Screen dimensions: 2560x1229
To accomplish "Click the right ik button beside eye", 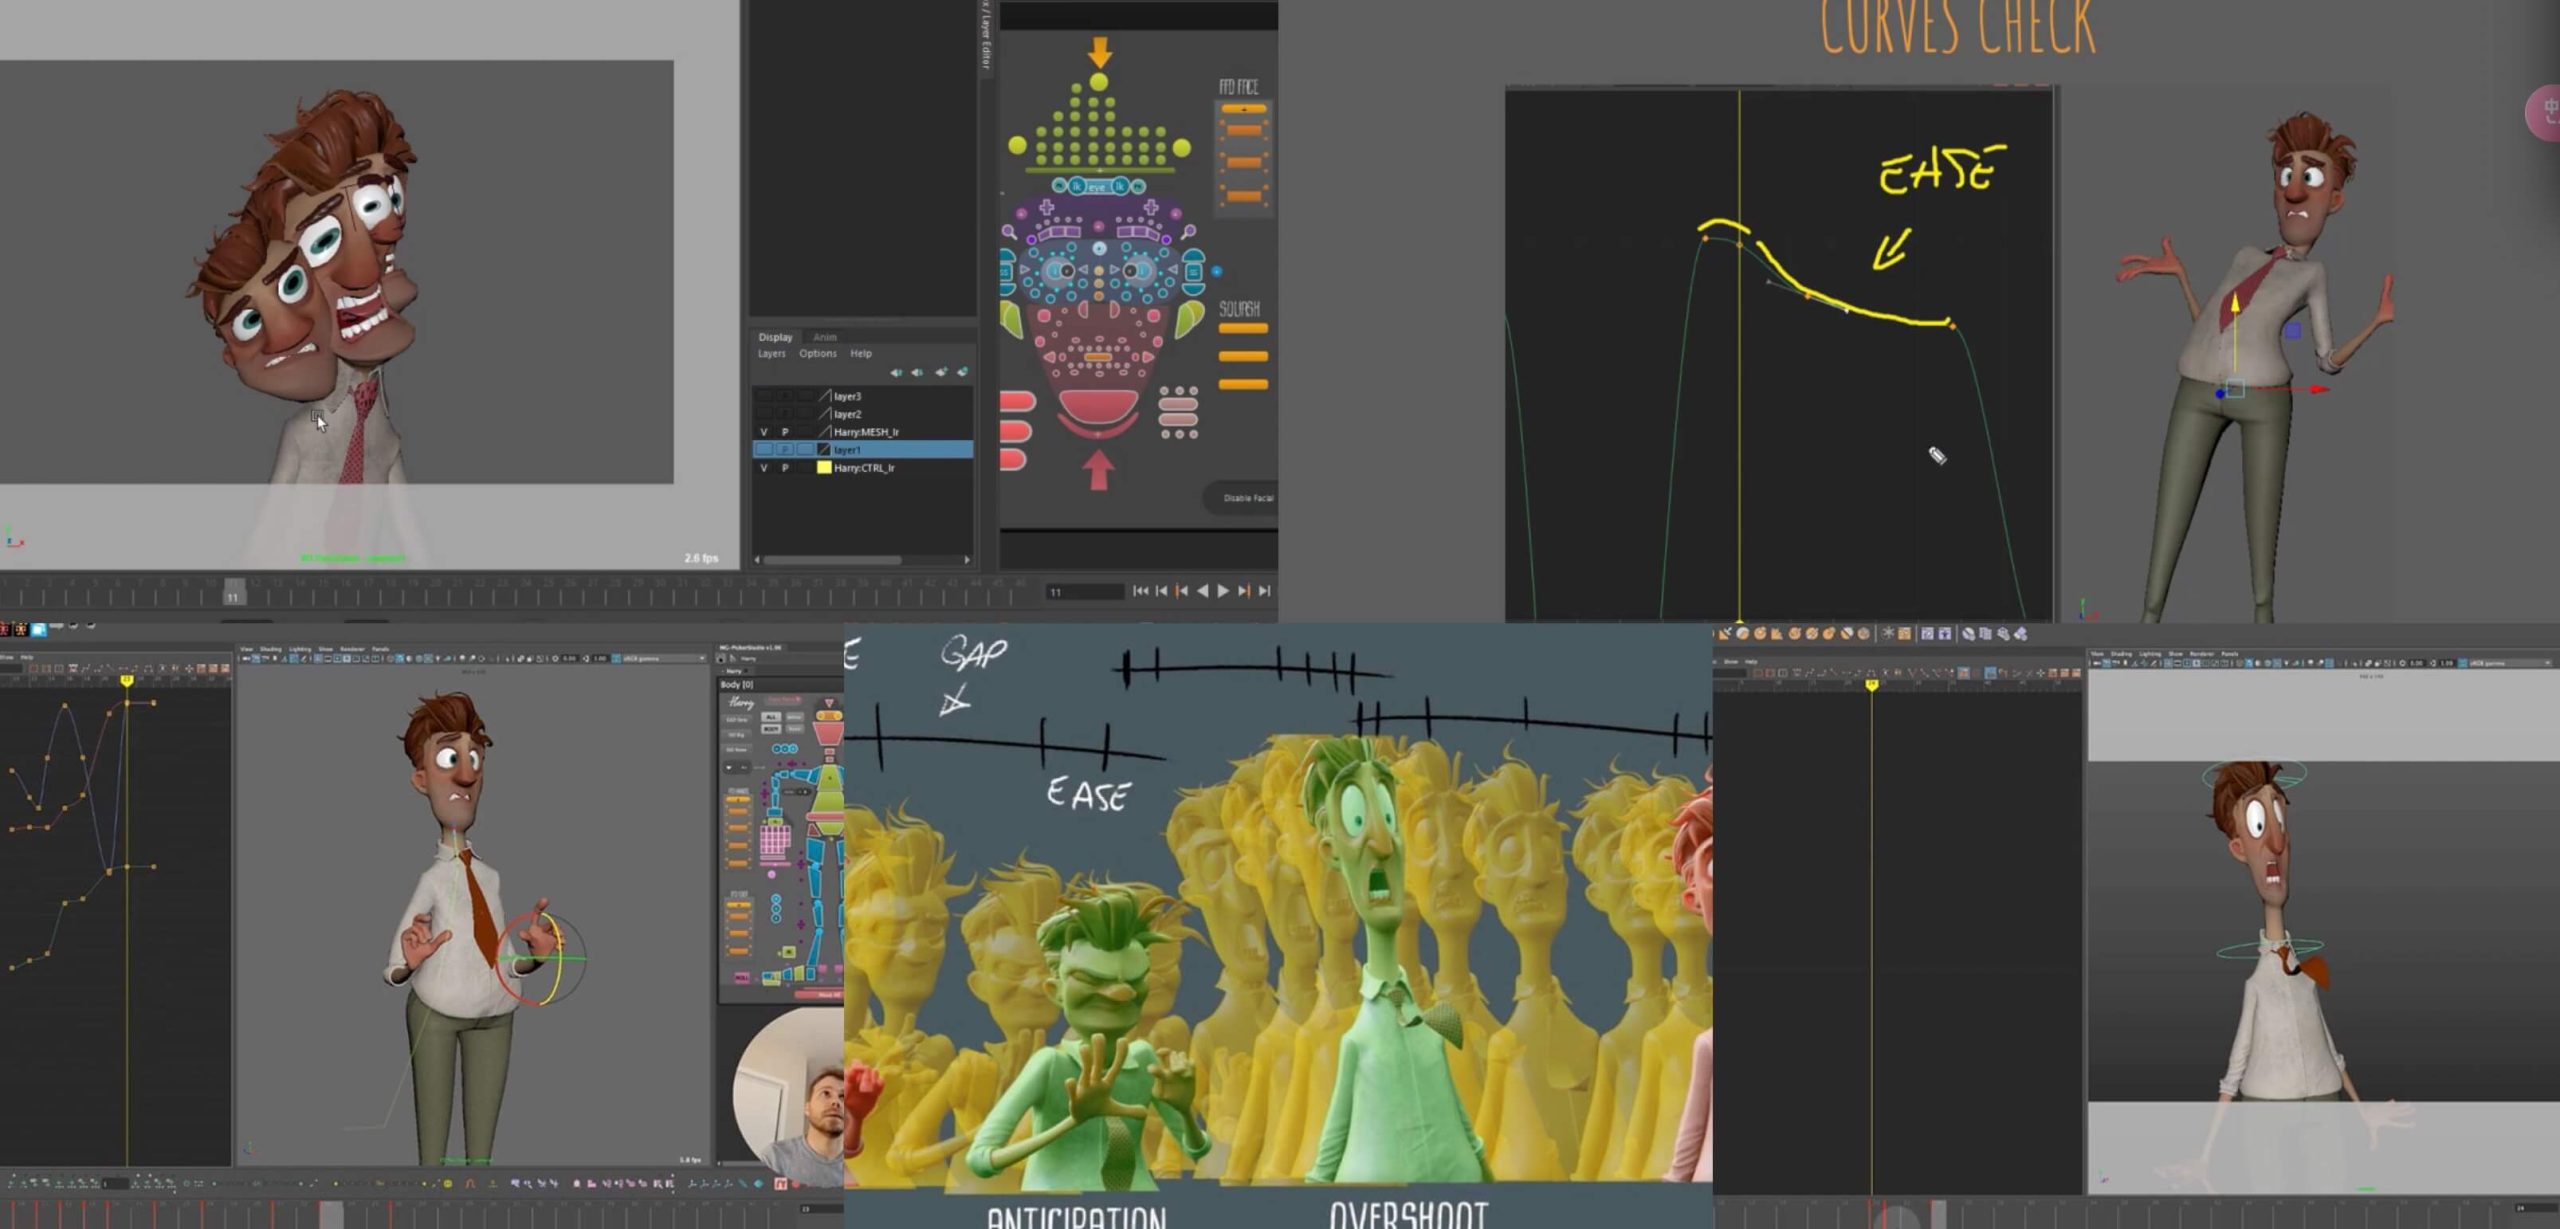I will (1120, 186).
